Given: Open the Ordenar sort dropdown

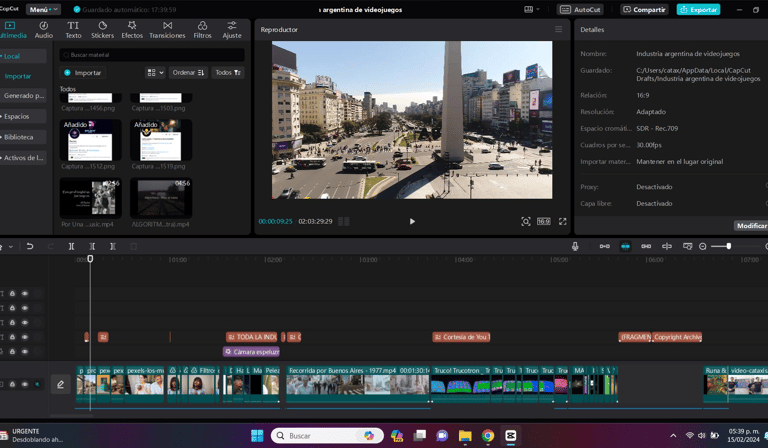Looking at the screenshot, I should point(188,72).
